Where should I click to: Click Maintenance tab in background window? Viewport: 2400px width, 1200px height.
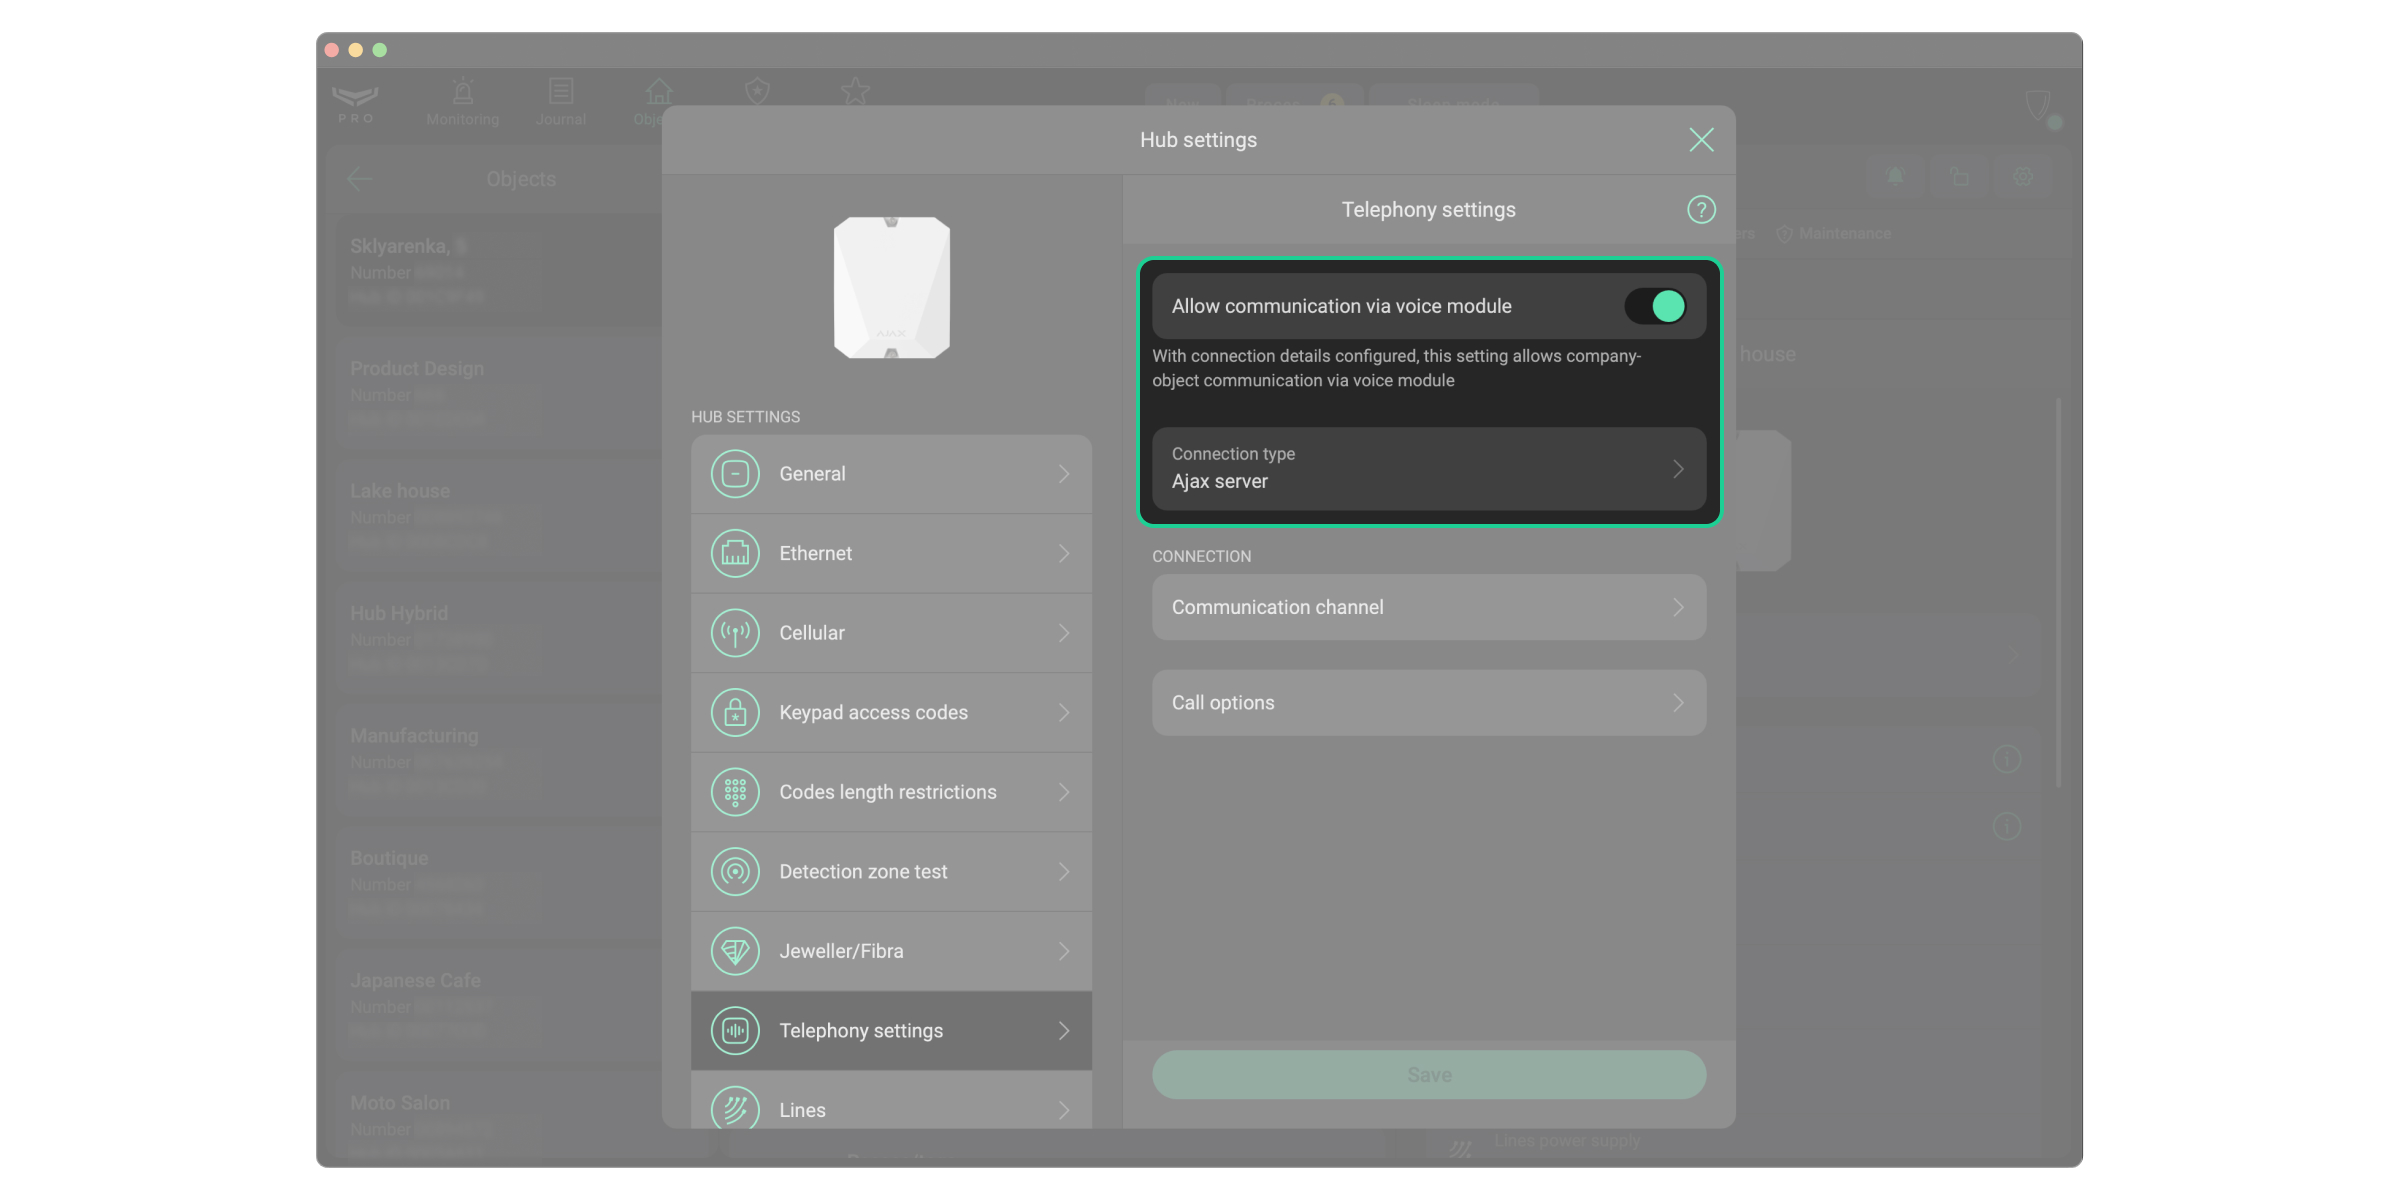click(1834, 233)
